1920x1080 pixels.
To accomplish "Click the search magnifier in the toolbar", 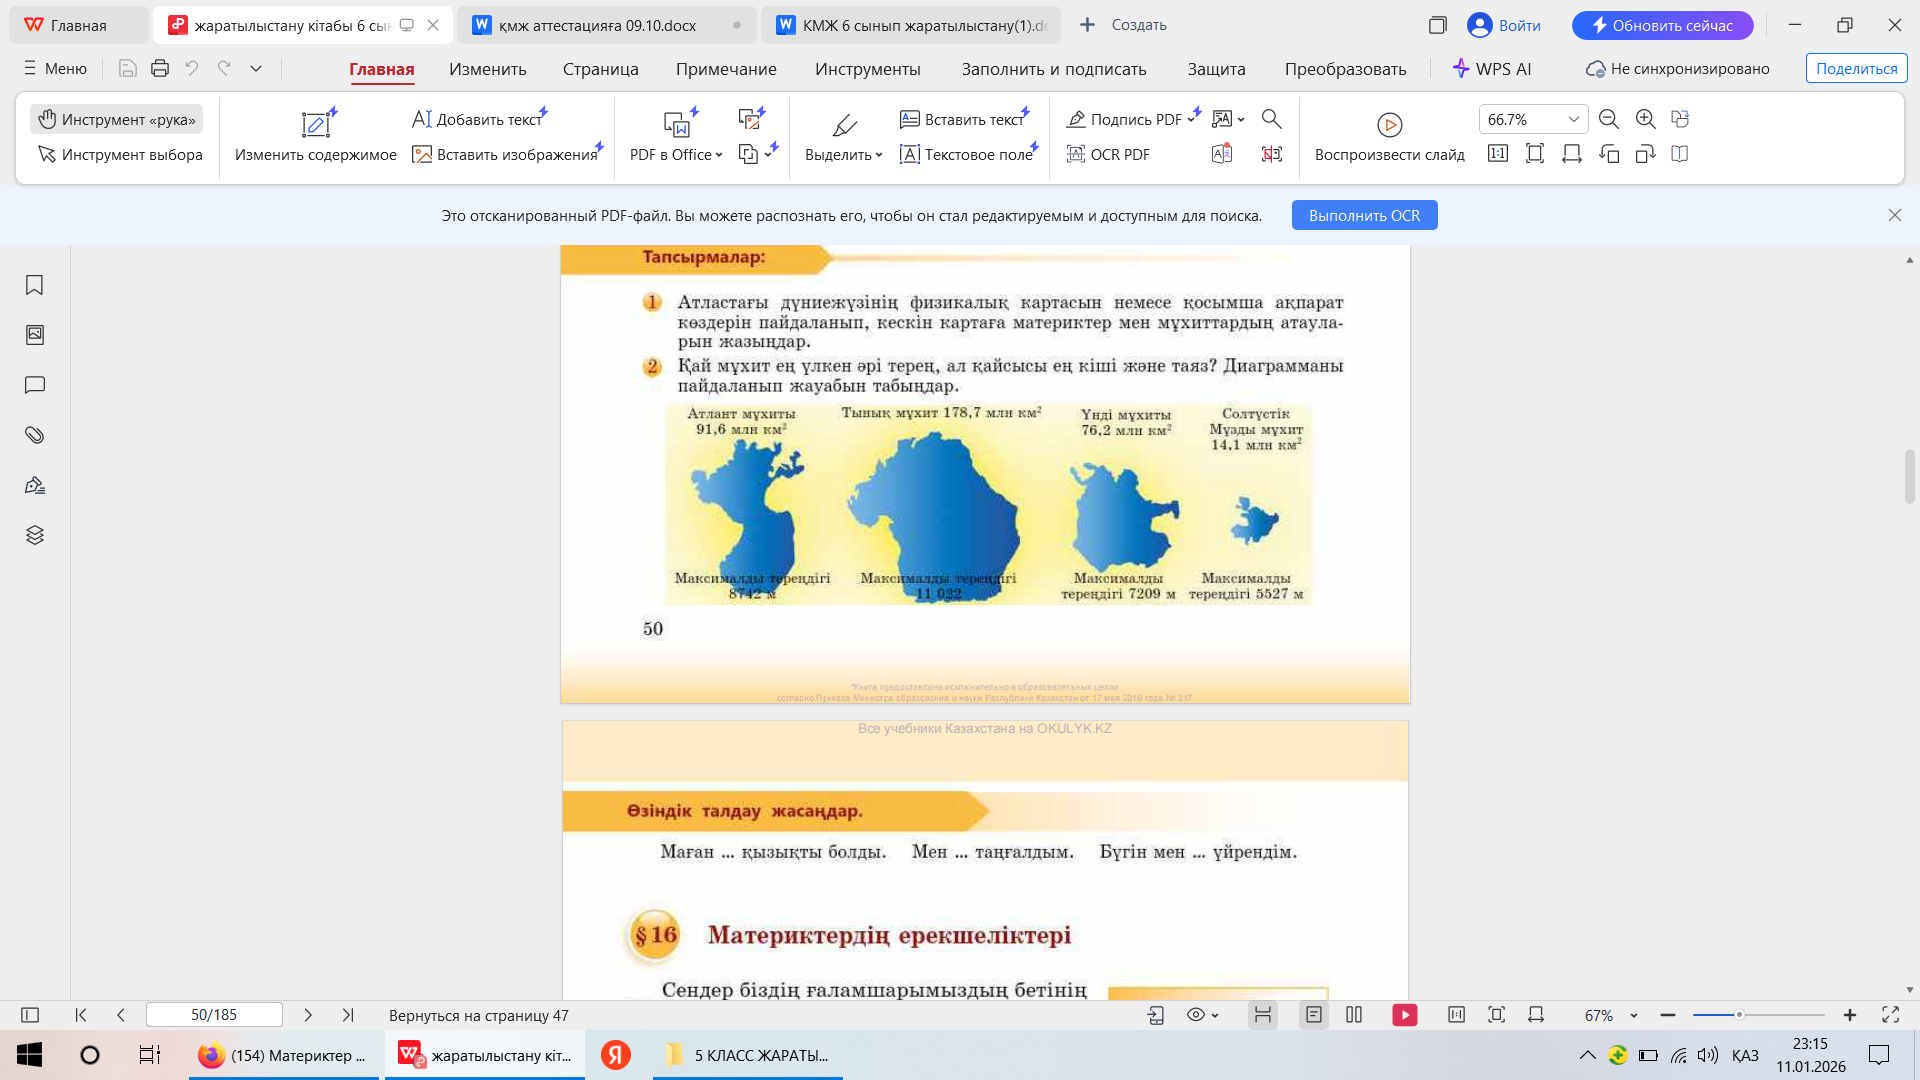I will click(1271, 119).
